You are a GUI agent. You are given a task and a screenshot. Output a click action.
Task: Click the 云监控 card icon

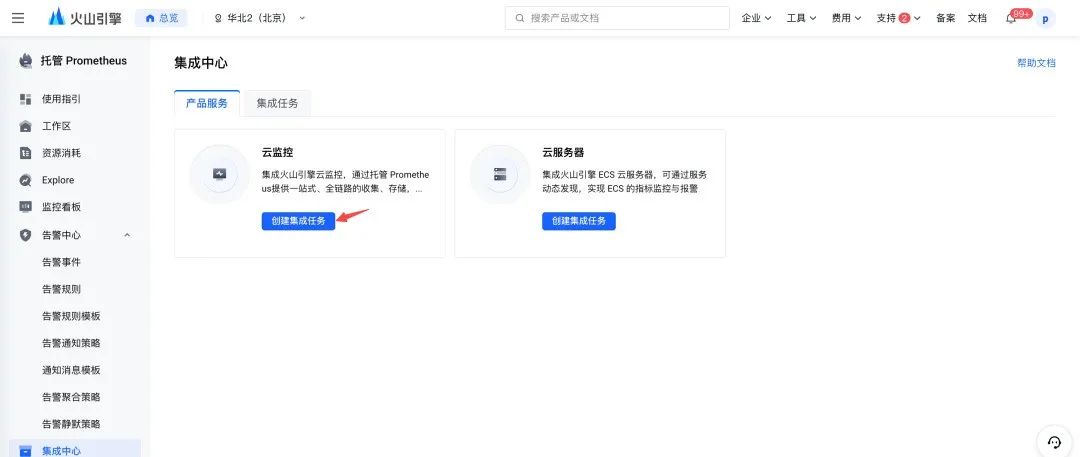pyautogui.click(x=219, y=174)
